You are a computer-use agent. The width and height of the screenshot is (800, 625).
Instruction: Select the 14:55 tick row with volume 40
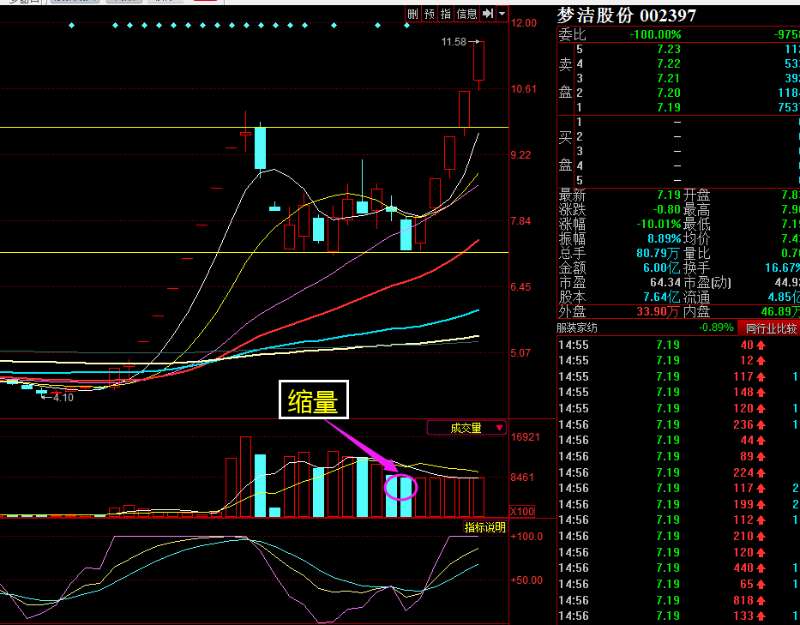pyautogui.click(x=679, y=345)
